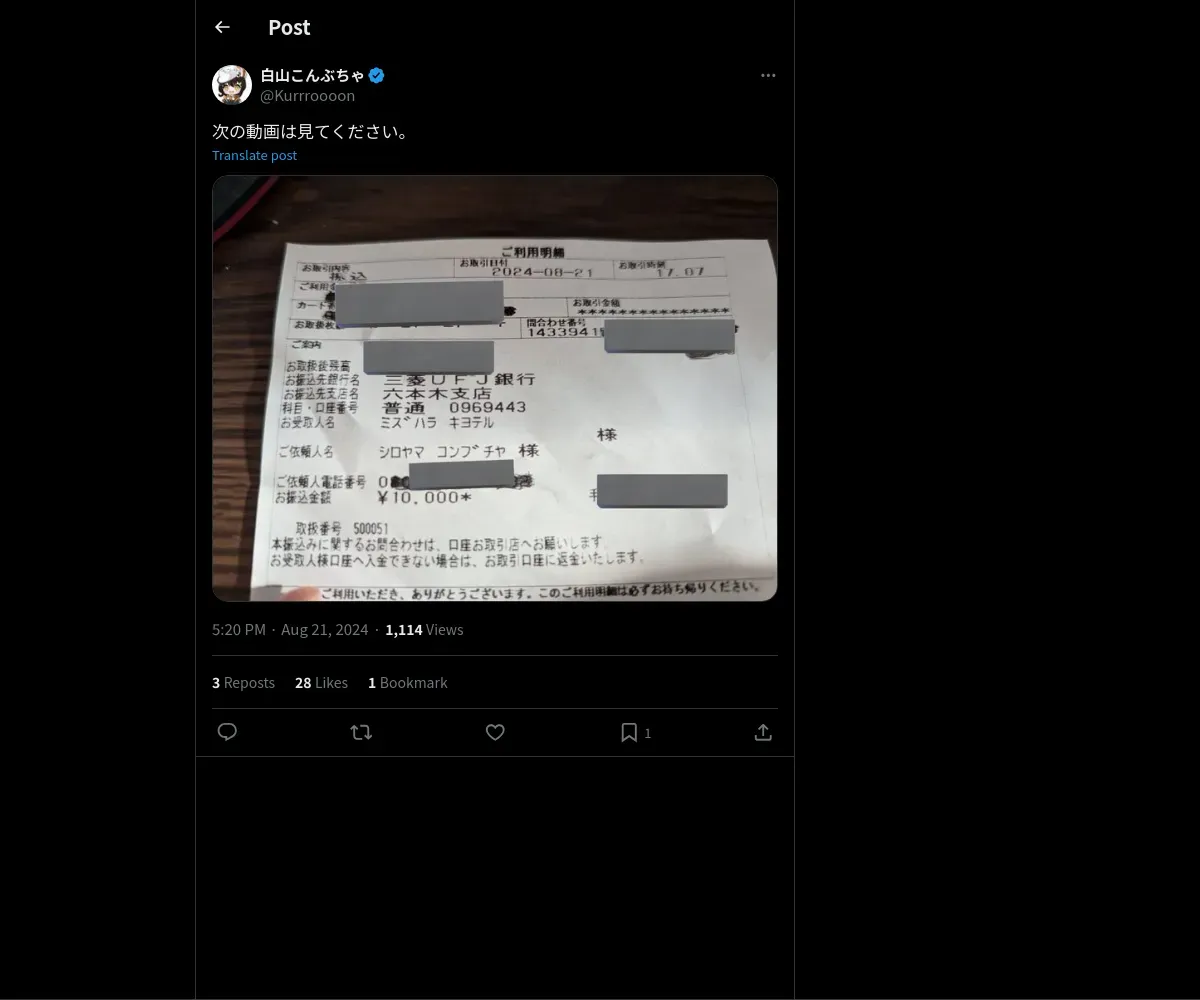Viewport: 1200px width, 1000px height.
Task: Like the post with heart icon
Action: [x=495, y=732]
